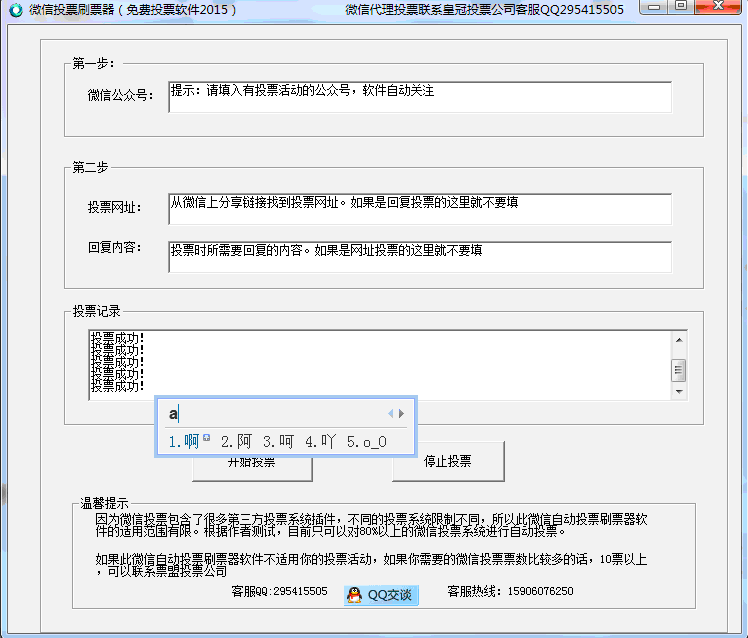Click up arrow of vote record scrollbar

679,340
